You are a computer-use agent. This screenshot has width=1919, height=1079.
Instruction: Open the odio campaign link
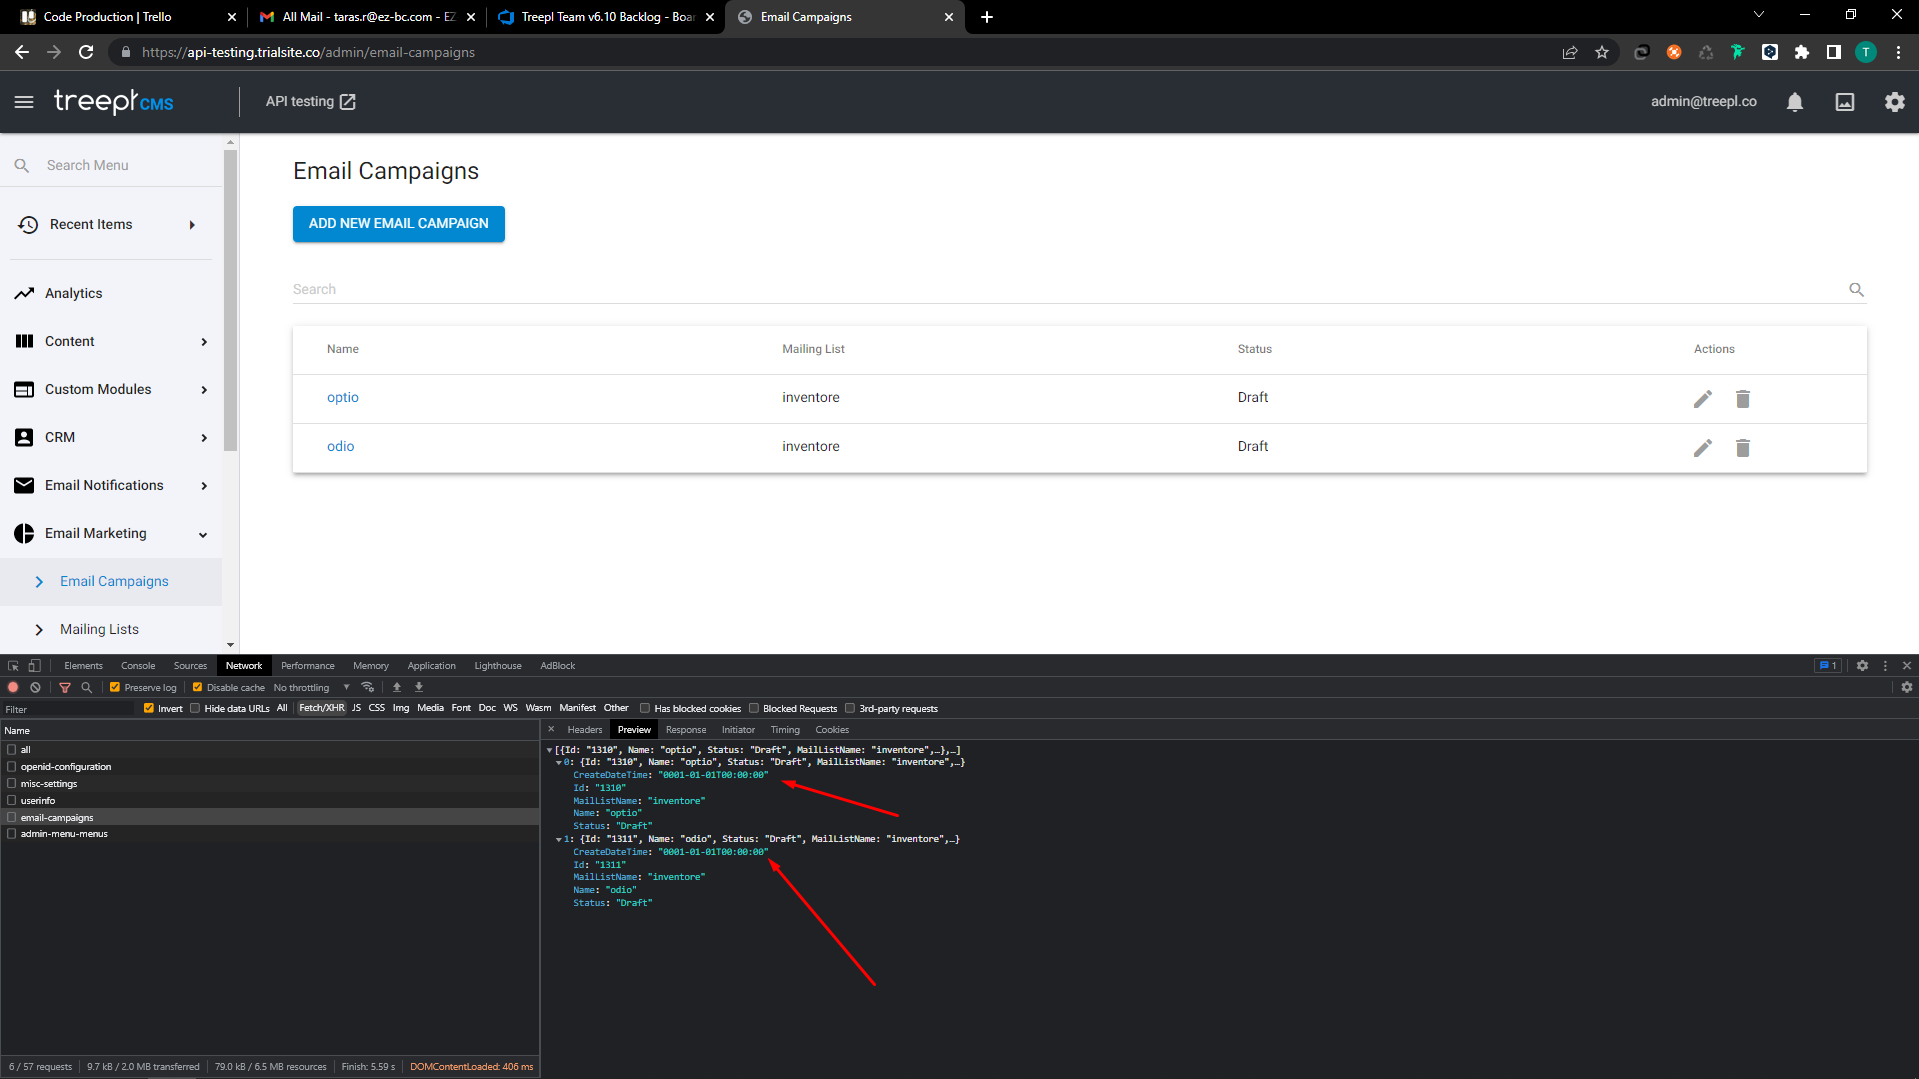[x=340, y=447]
